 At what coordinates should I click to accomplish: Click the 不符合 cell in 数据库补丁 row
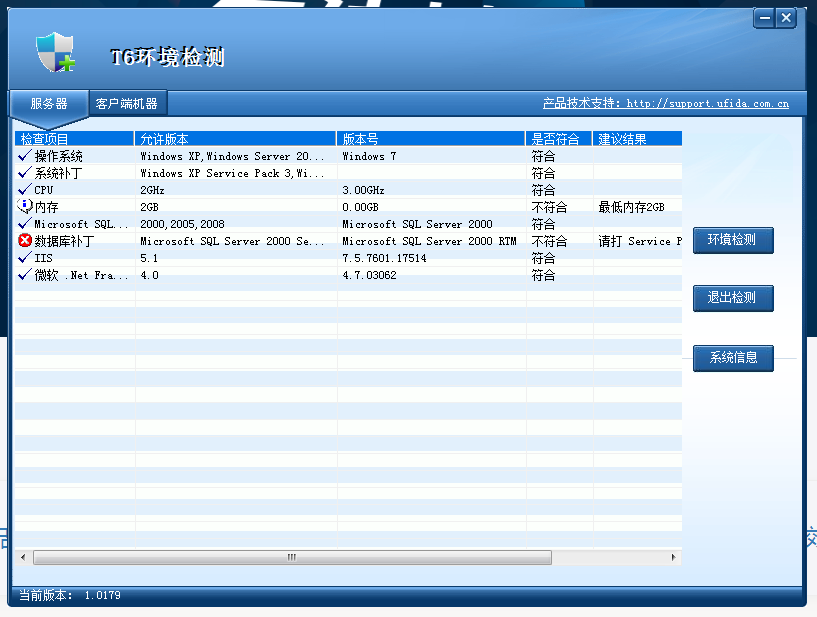pyautogui.click(x=549, y=241)
